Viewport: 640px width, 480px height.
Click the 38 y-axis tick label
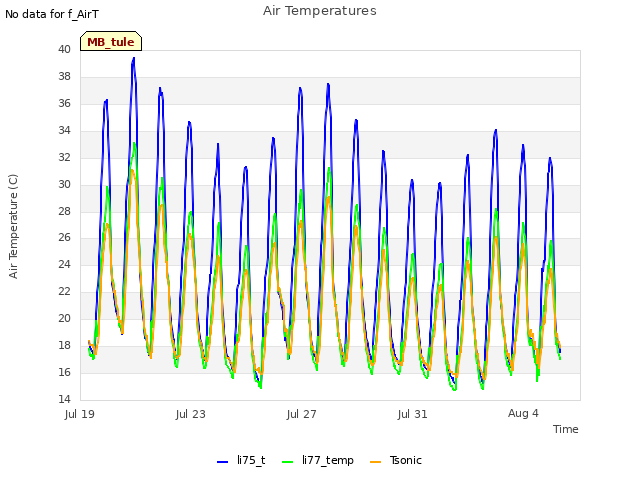[x=64, y=76]
